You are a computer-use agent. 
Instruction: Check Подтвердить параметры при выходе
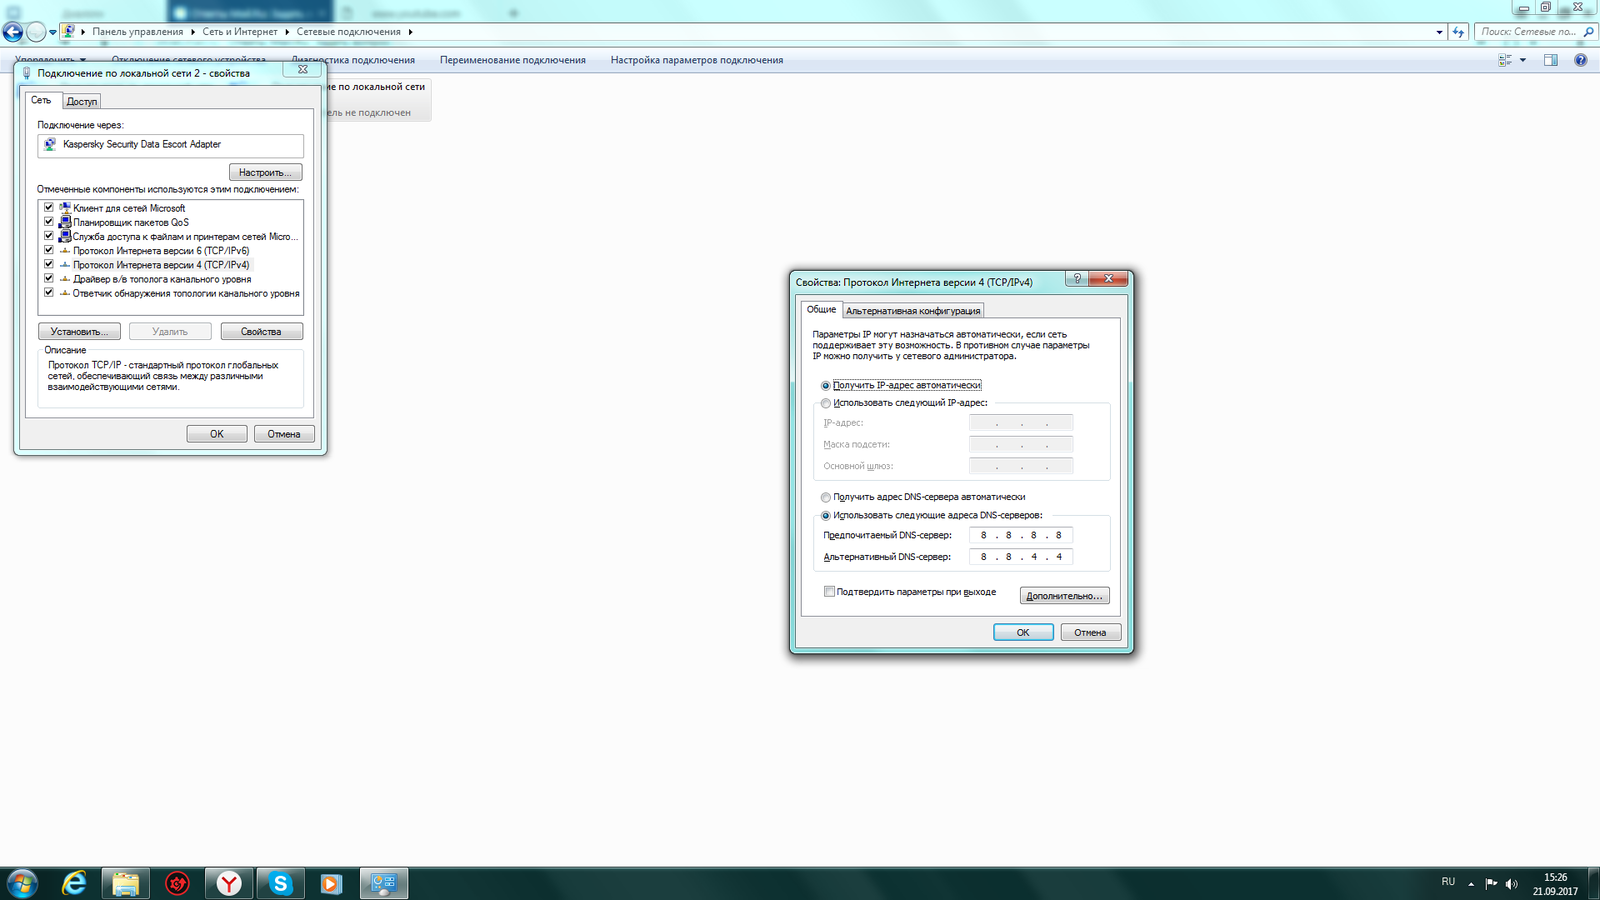[829, 592]
